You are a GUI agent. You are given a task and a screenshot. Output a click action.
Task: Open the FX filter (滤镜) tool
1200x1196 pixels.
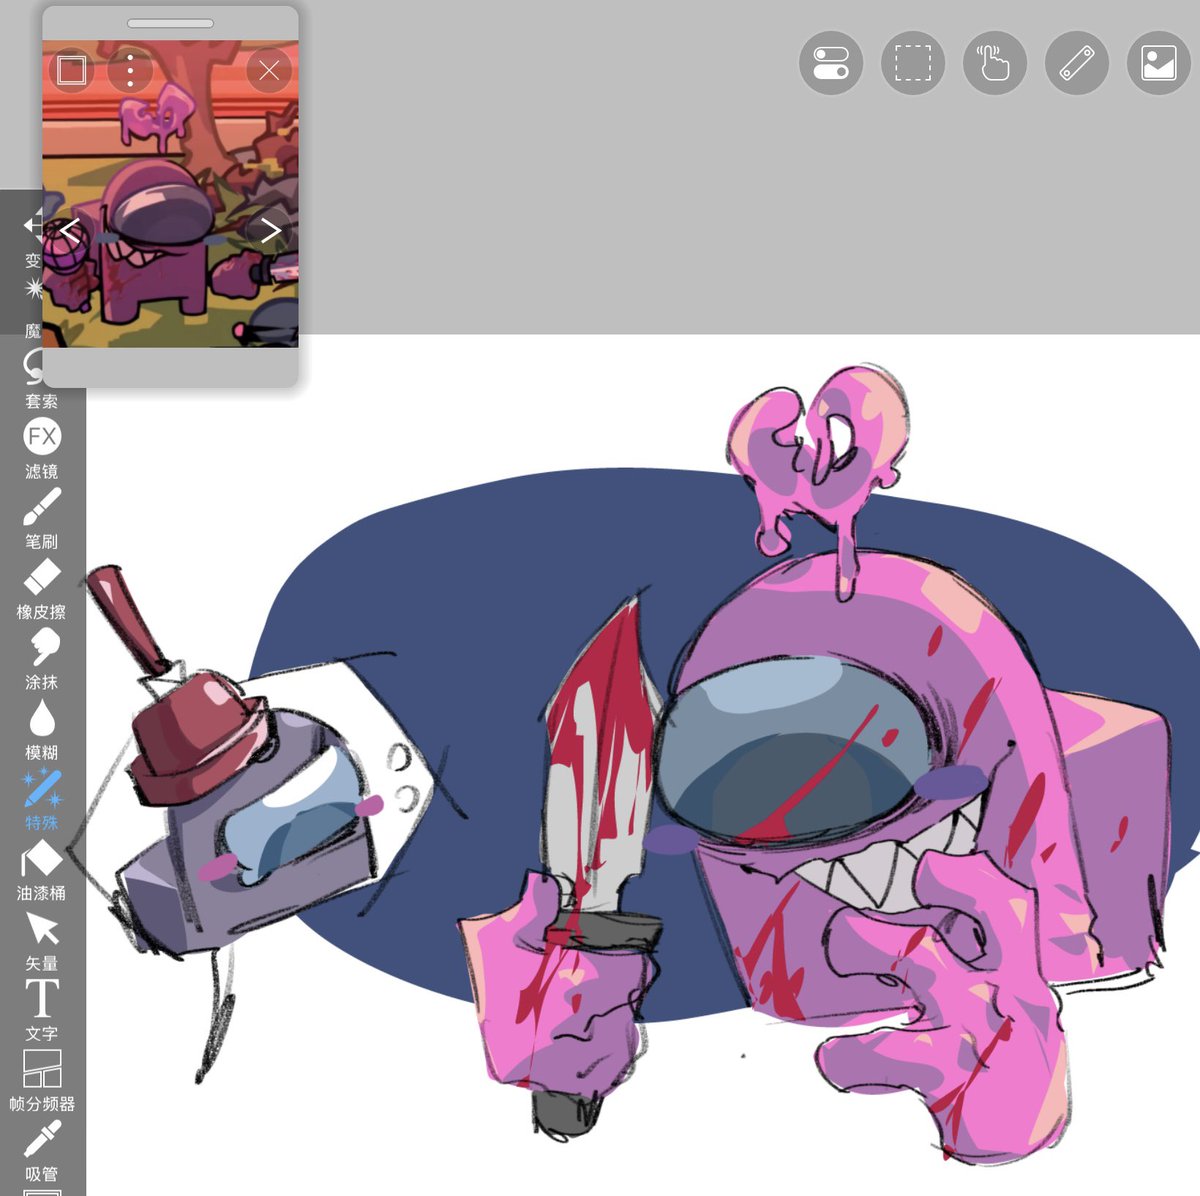pyautogui.click(x=41, y=448)
